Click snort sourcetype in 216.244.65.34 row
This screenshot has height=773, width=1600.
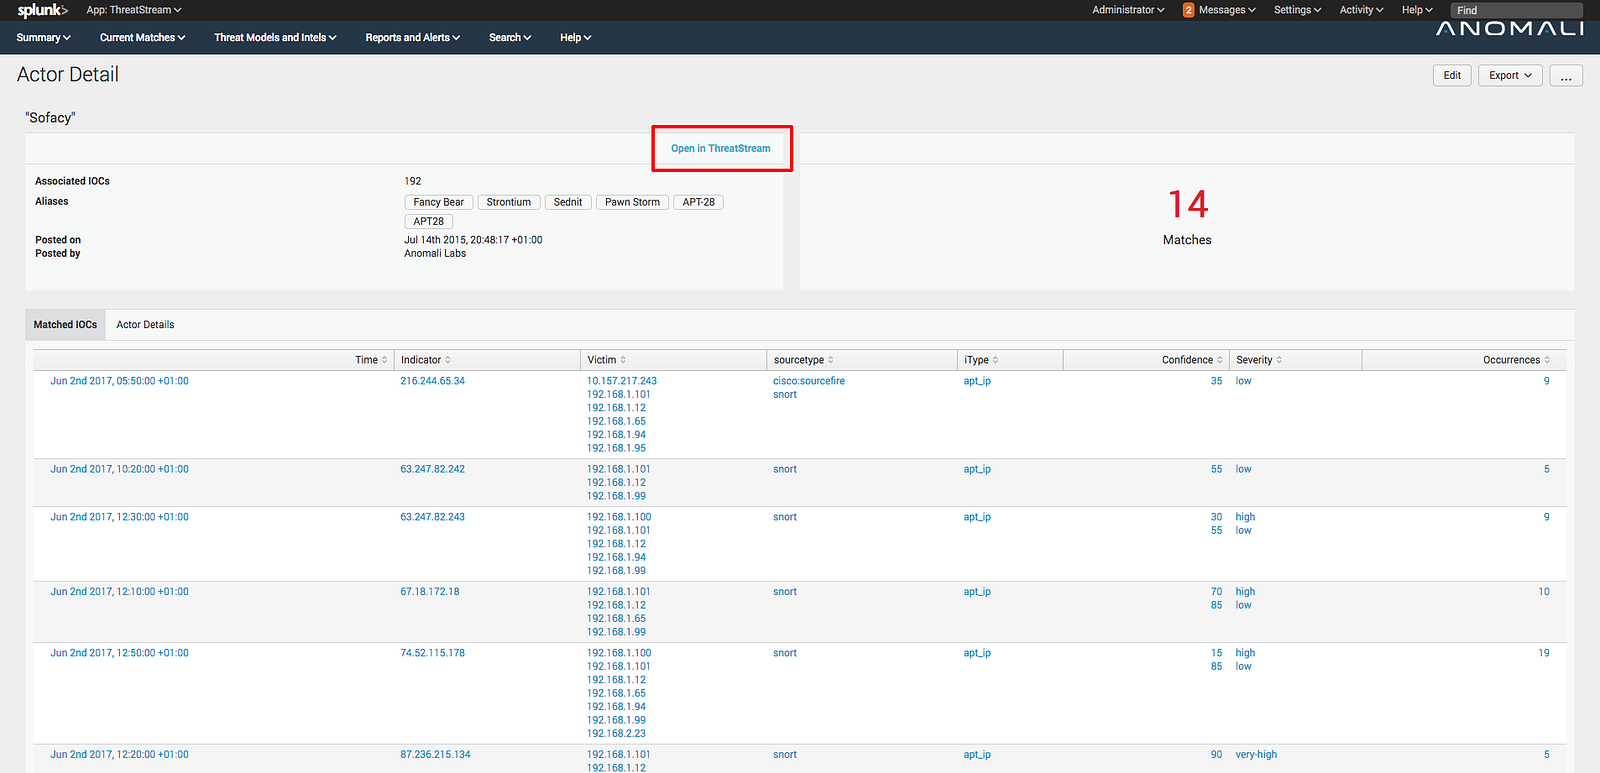tap(785, 395)
